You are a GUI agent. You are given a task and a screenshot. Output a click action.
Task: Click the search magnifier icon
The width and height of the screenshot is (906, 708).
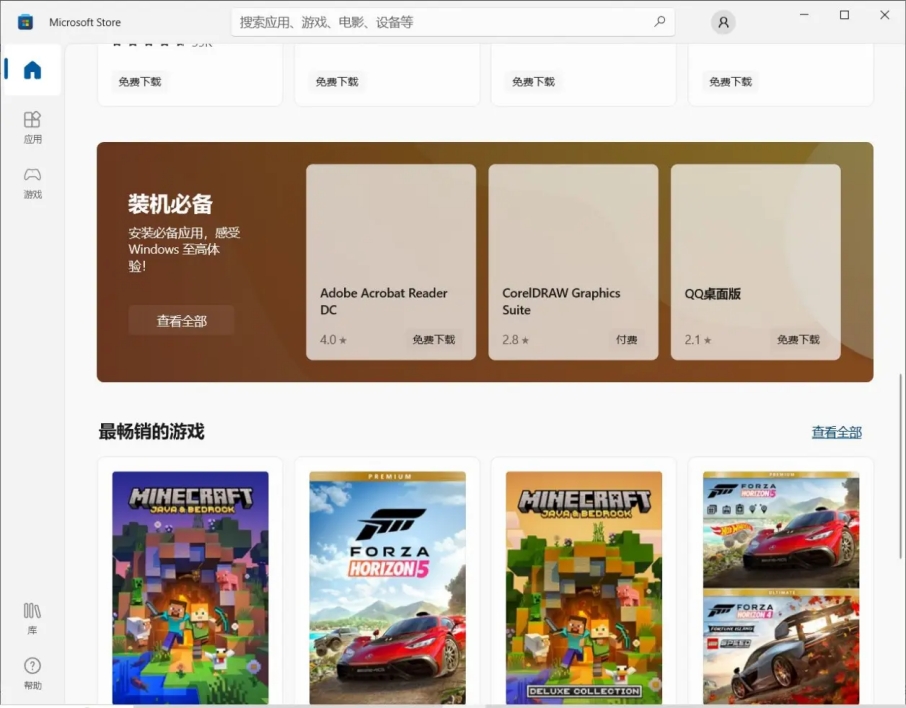[659, 21]
